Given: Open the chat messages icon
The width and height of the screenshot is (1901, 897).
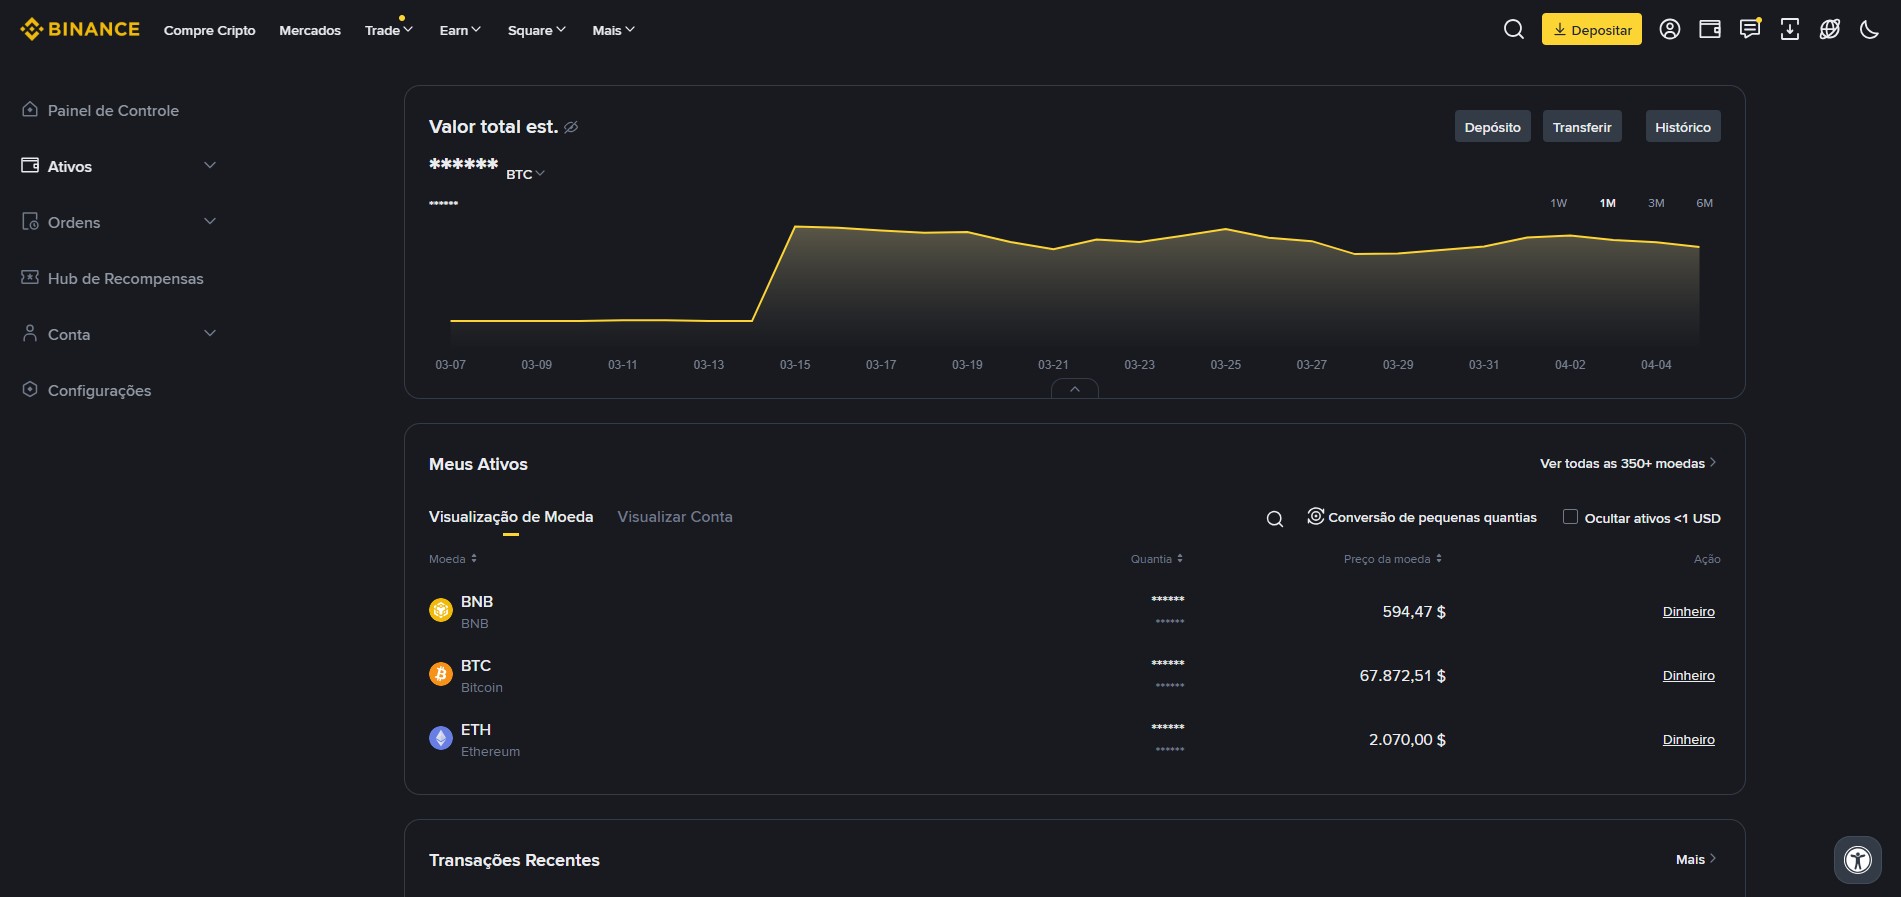Looking at the screenshot, I should click(x=1750, y=29).
